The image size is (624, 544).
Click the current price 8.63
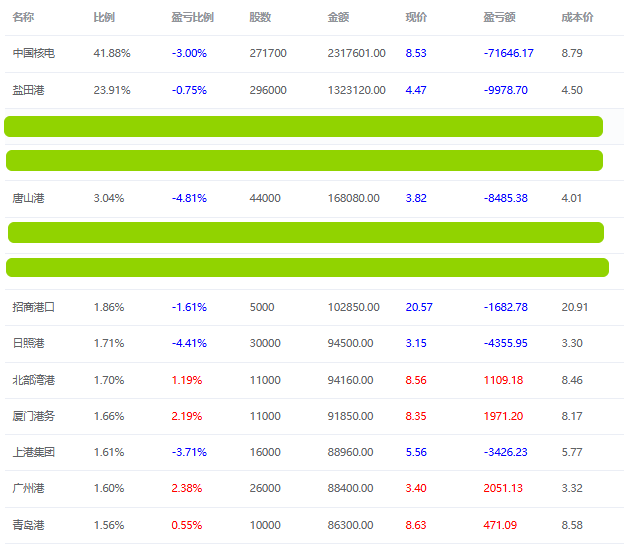click(416, 525)
